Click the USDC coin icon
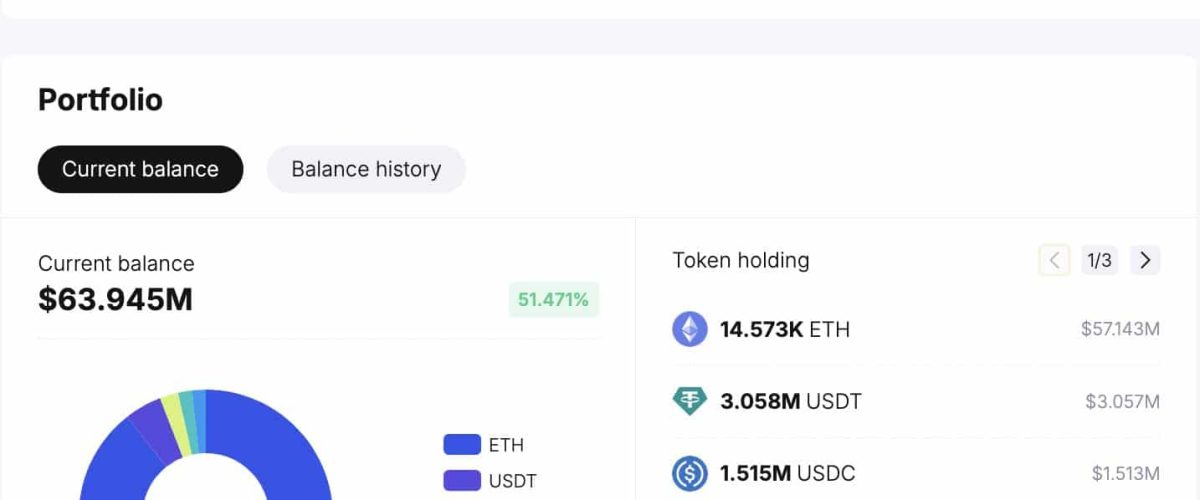This screenshot has width=1200, height=500. [689, 473]
